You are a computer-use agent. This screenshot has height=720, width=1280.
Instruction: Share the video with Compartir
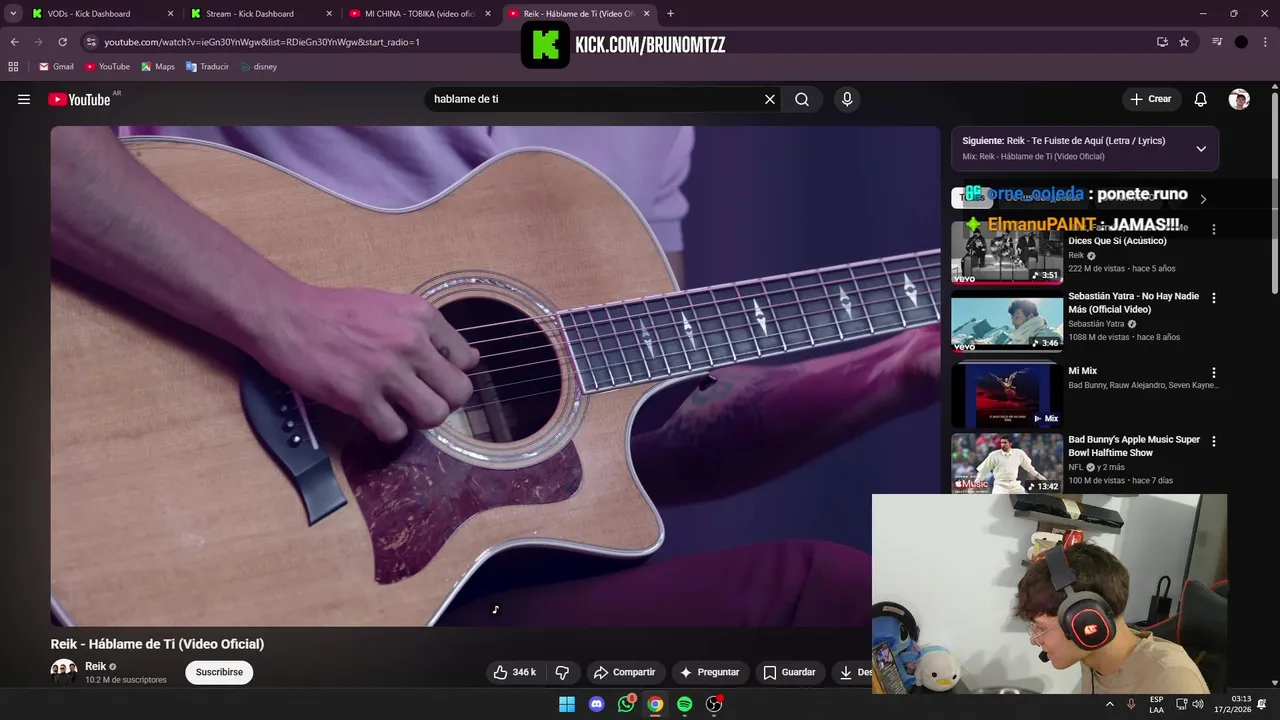[623, 672]
